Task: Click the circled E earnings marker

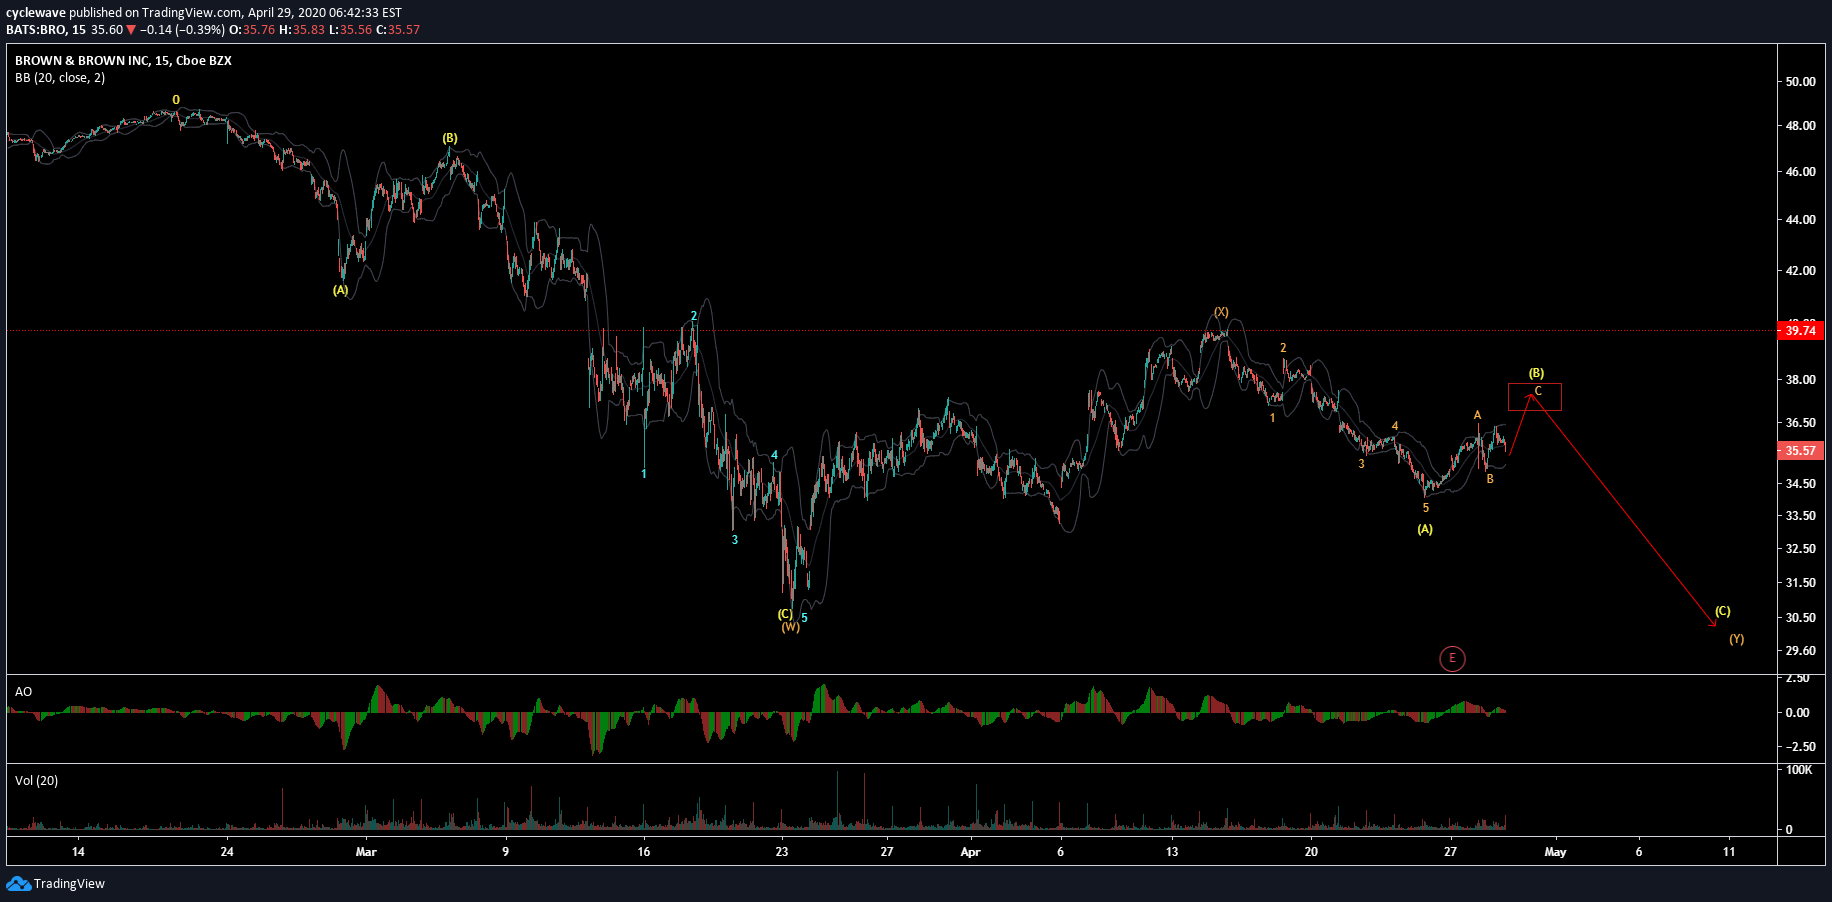Action: coord(1452,658)
